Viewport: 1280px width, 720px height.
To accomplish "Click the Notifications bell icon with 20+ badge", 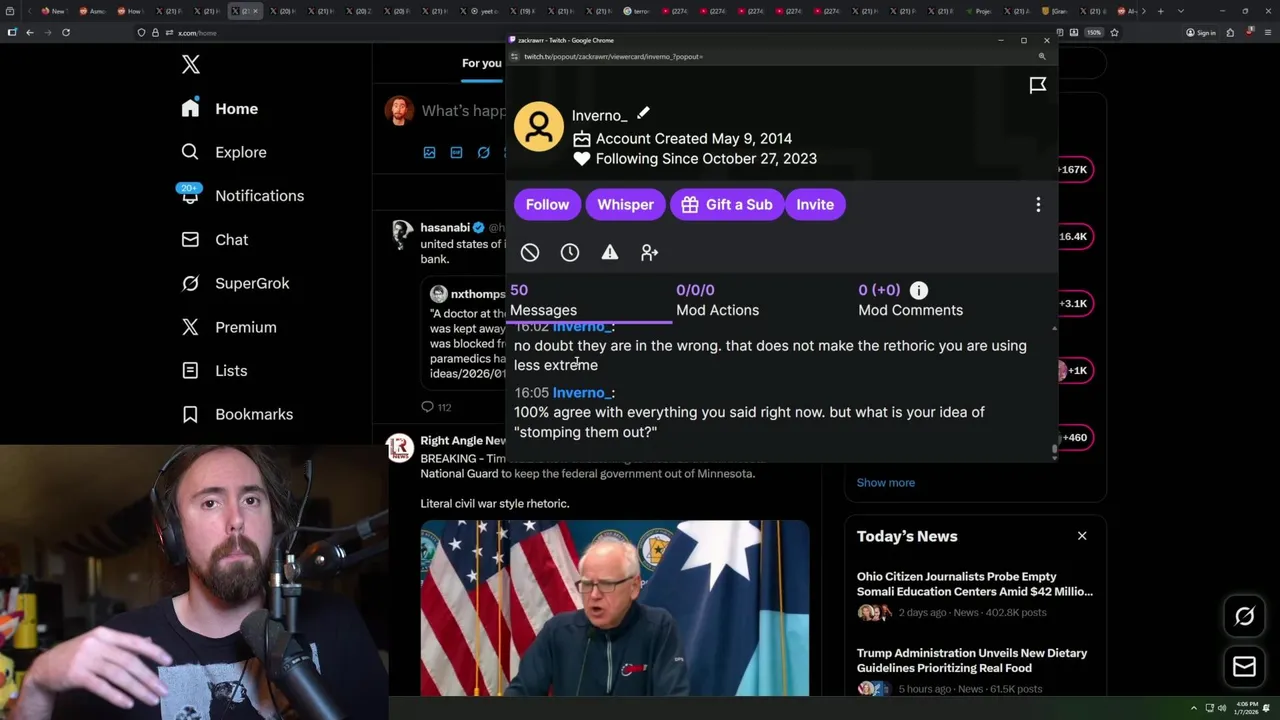I will tap(190, 195).
